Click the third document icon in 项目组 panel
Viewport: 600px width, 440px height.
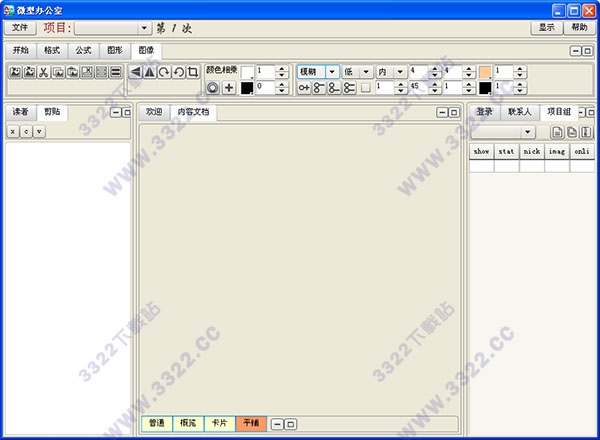(x=586, y=132)
